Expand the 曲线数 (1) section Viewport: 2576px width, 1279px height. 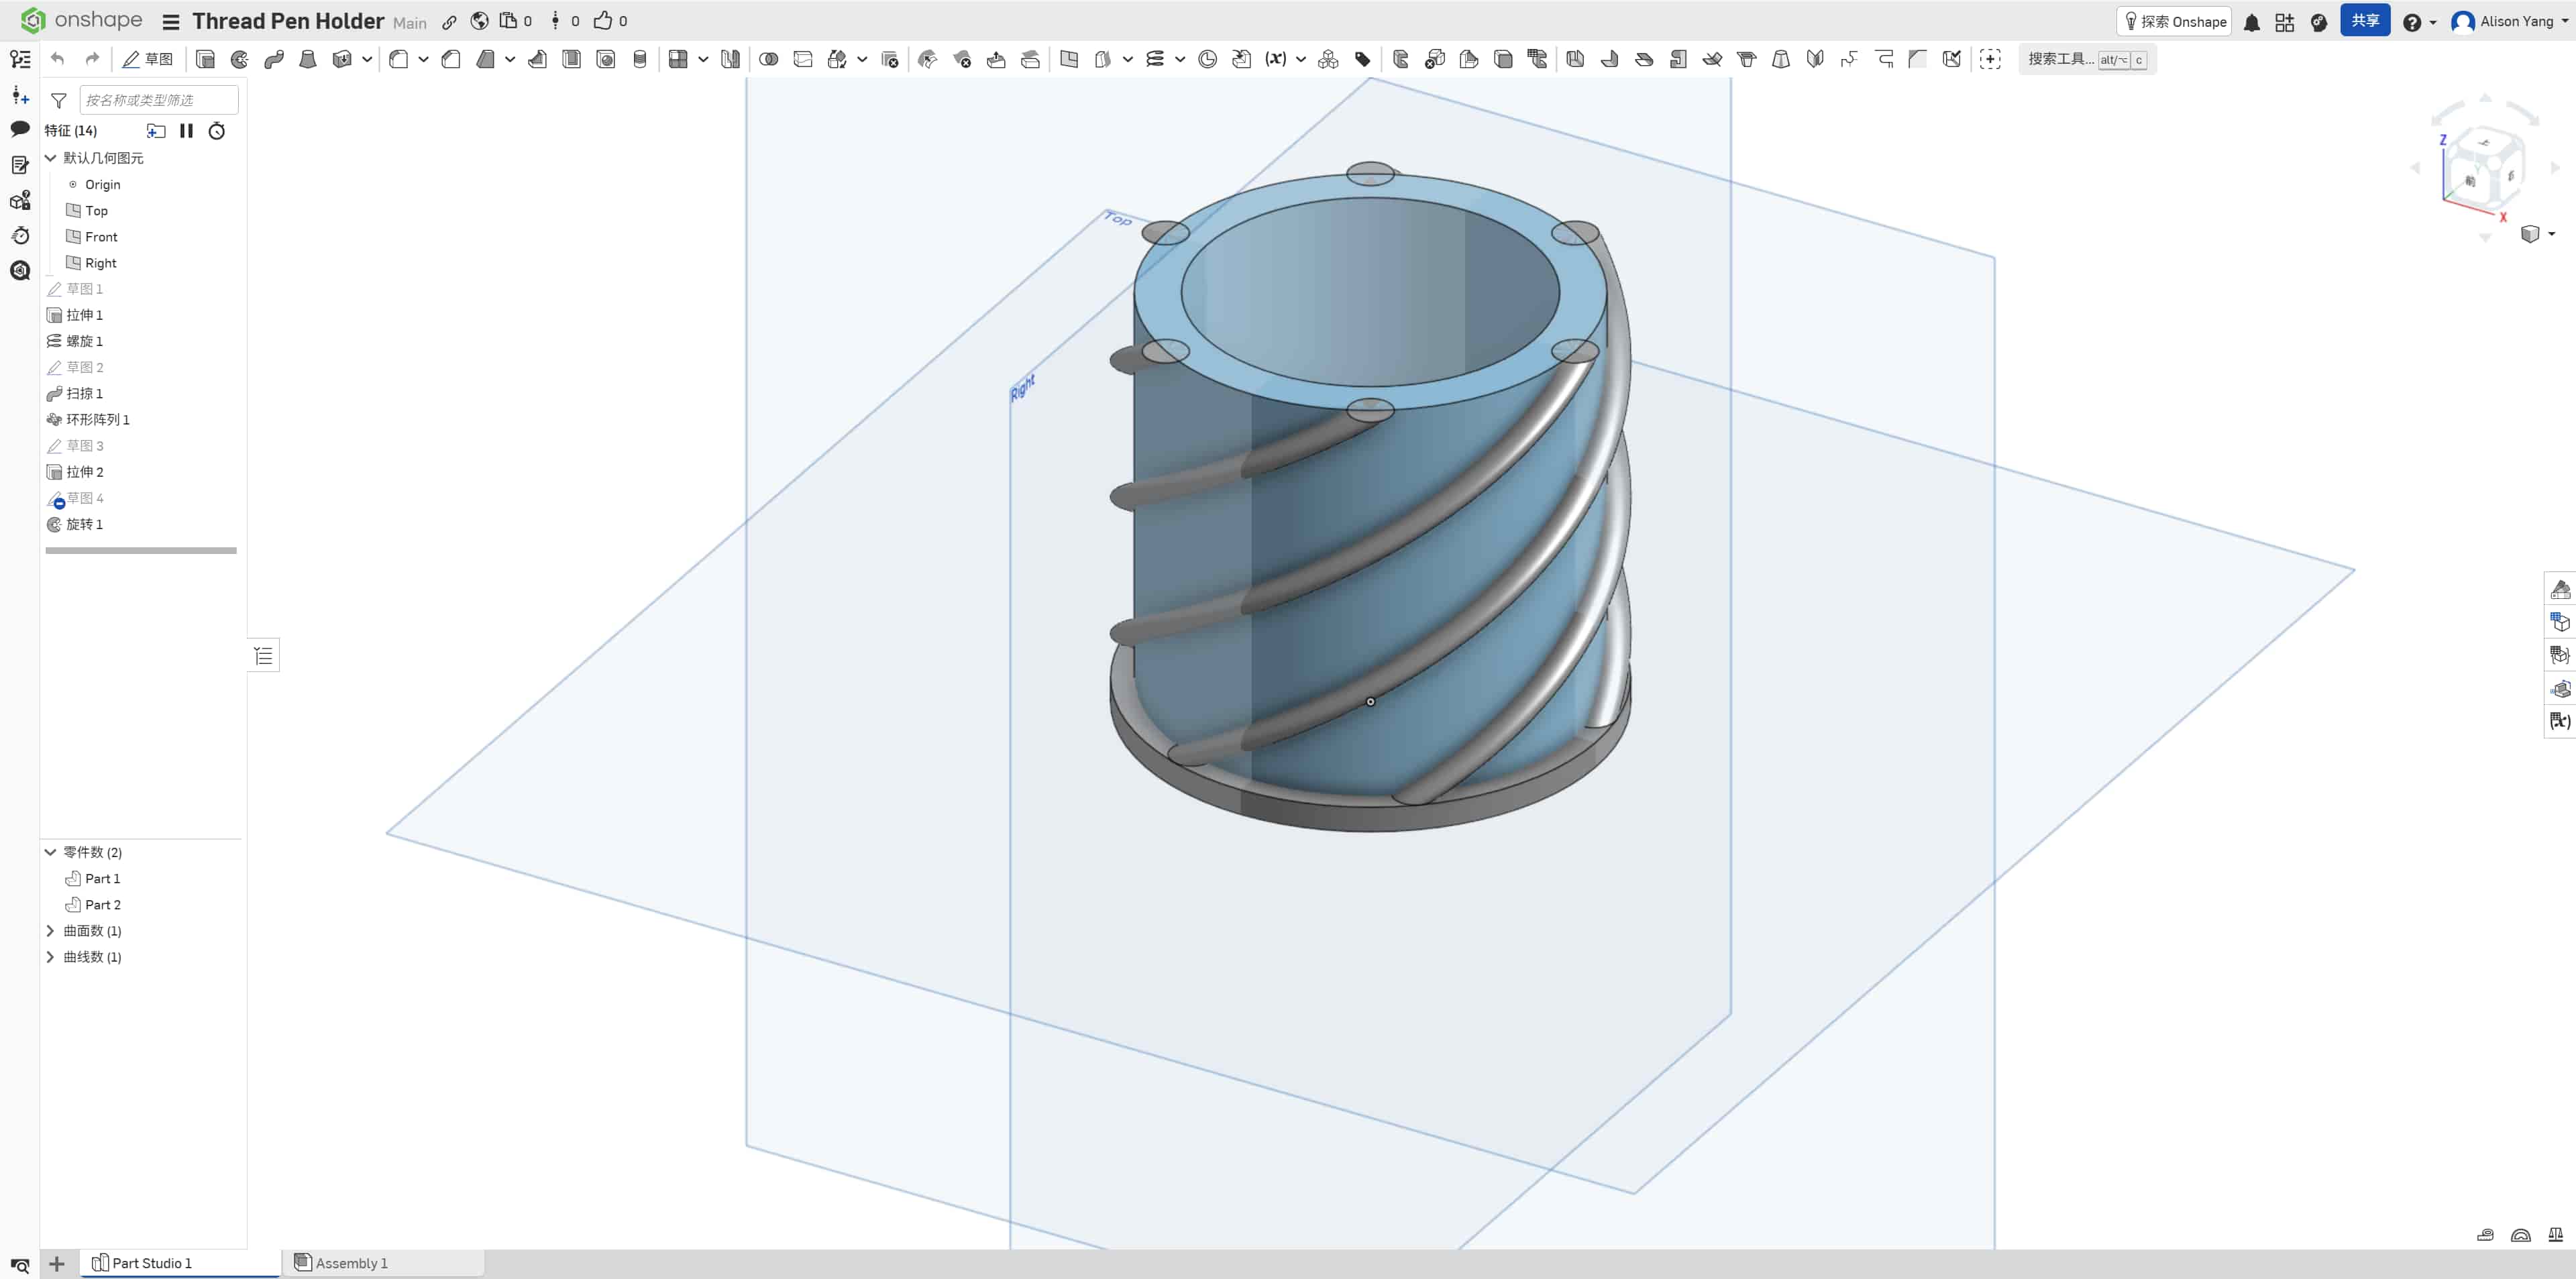(51, 957)
